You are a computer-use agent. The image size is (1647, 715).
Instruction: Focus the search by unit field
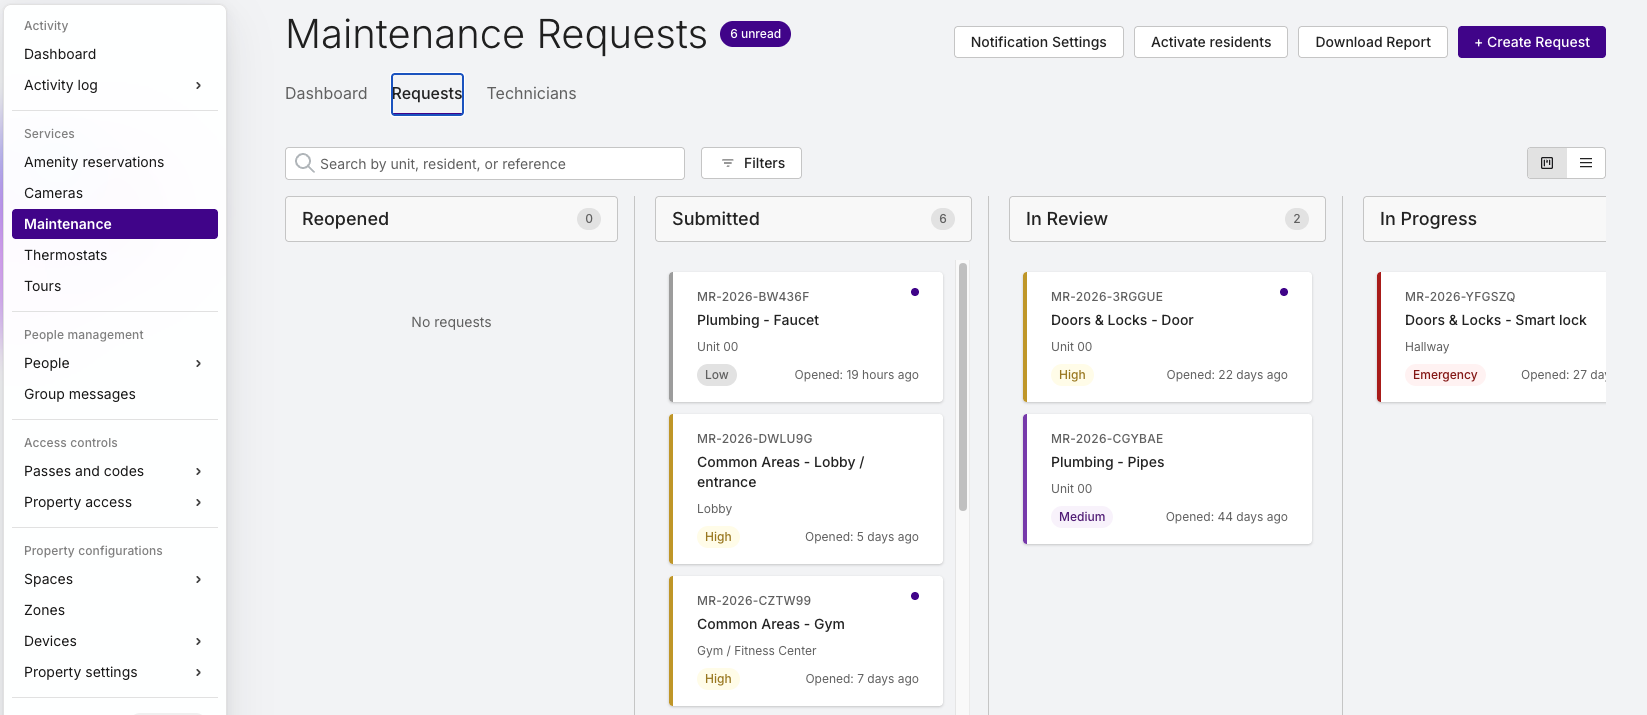coord(485,163)
